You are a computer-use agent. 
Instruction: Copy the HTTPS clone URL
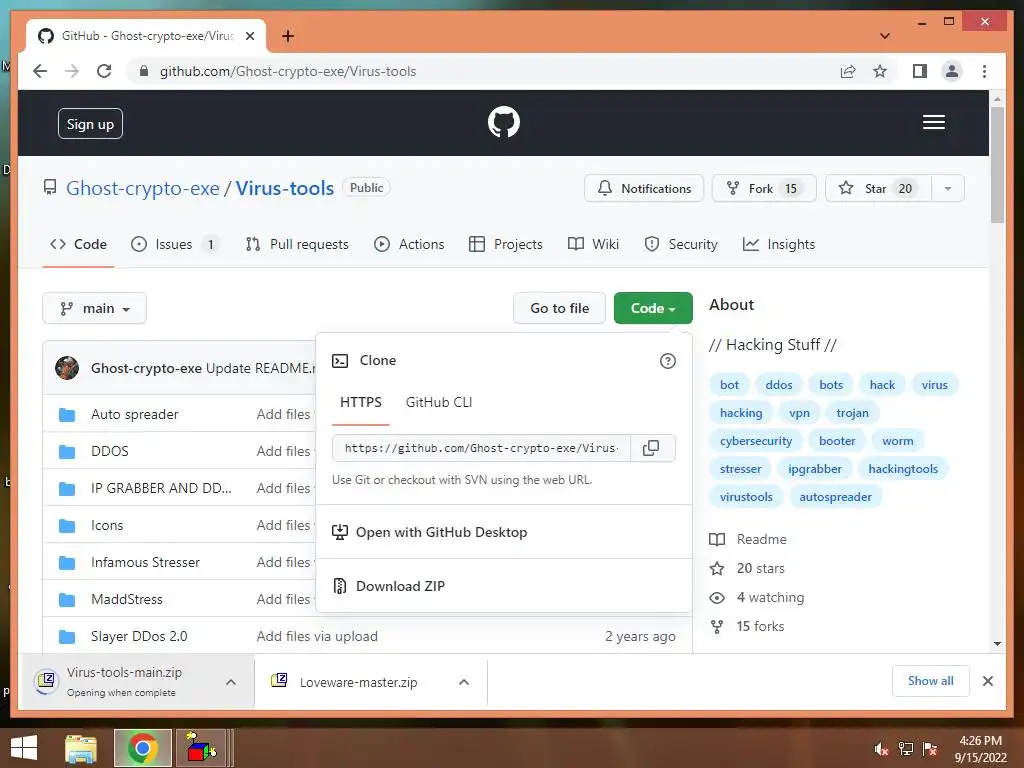click(x=651, y=448)
